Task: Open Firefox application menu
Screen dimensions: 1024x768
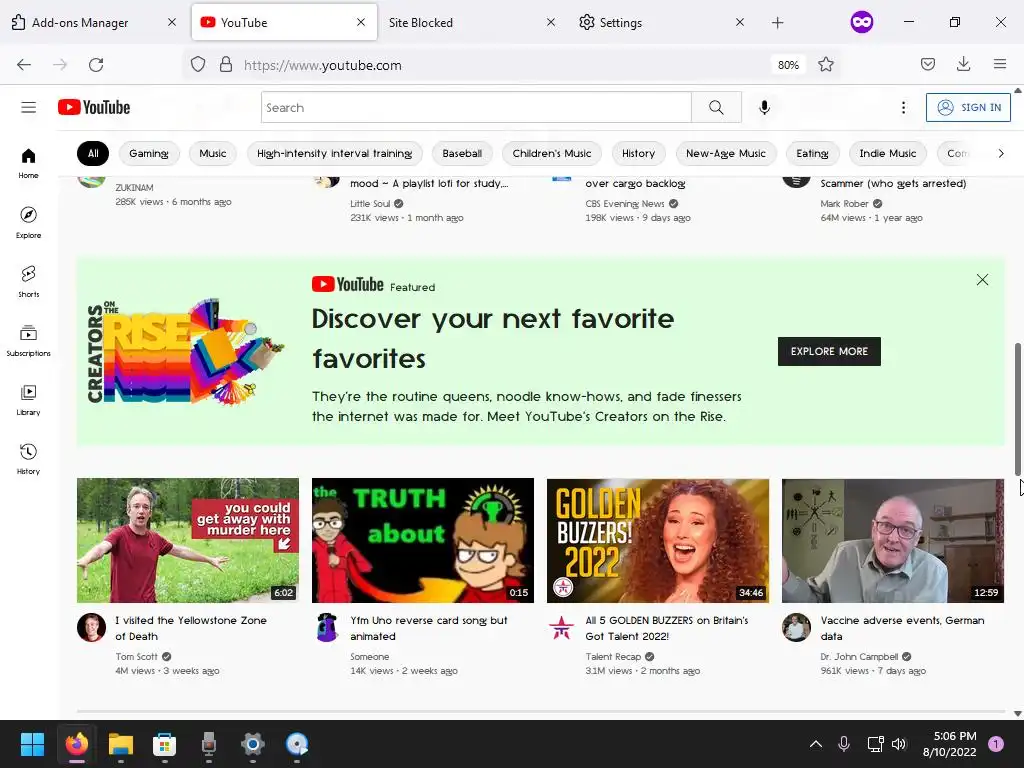Action: click(x=999, y=64)
